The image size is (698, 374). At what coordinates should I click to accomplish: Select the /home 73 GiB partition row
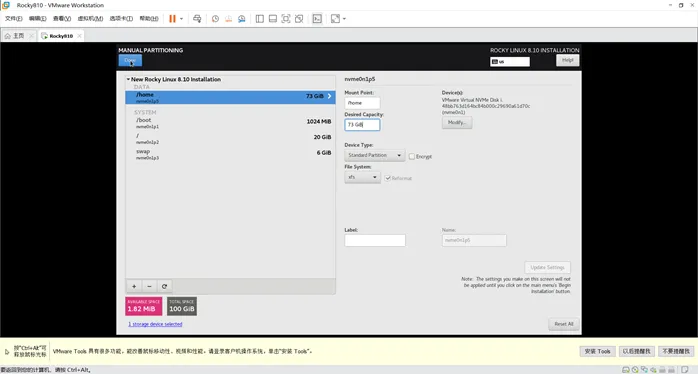(x=230, y=97)
